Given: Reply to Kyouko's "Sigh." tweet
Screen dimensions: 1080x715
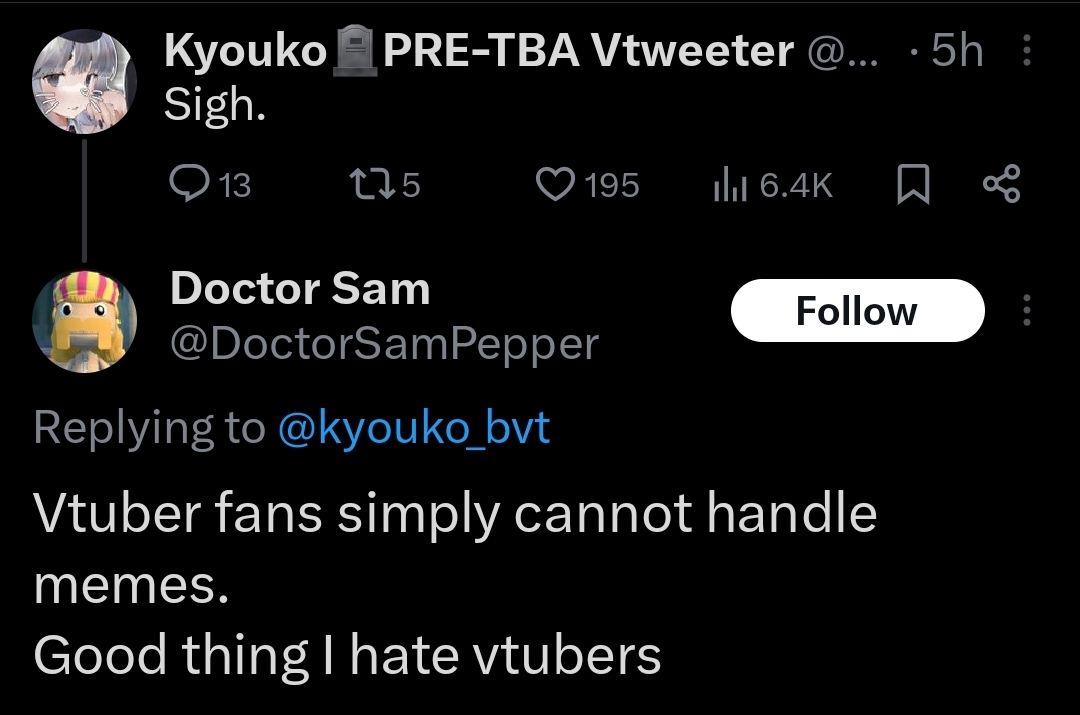Looking at the screenshot, I should (x=210, y=185).
